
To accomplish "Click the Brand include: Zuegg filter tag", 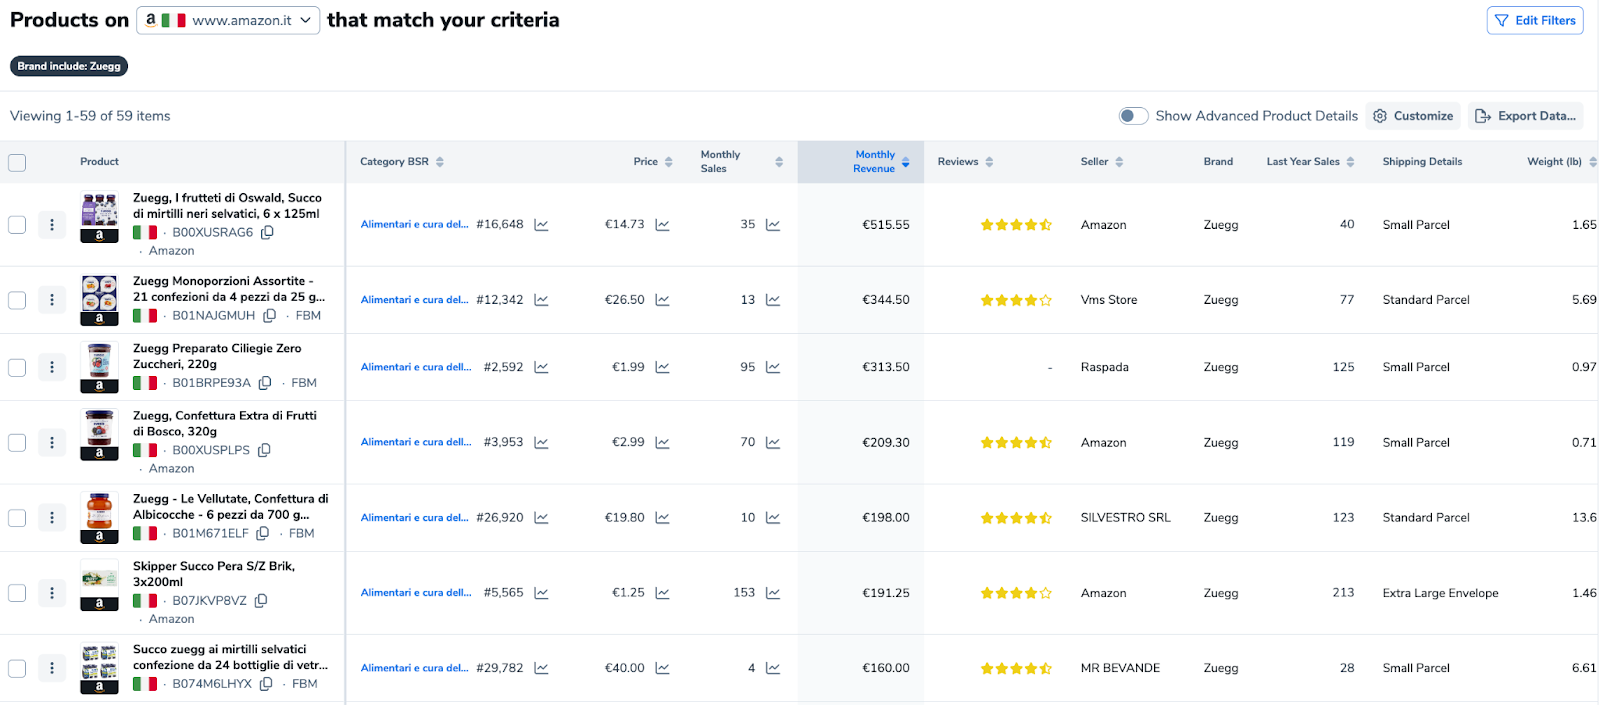I will (x=69, y=66).
